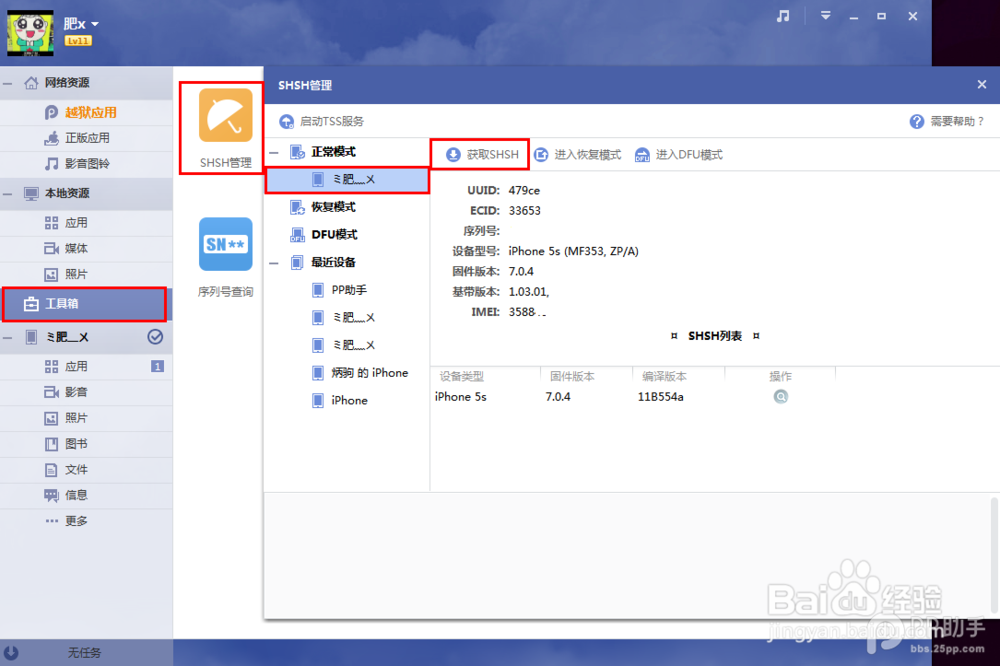The image size is (1000, 666).
Task: Start the TSS service via 启动TSS服务
Action: (322, 121)
